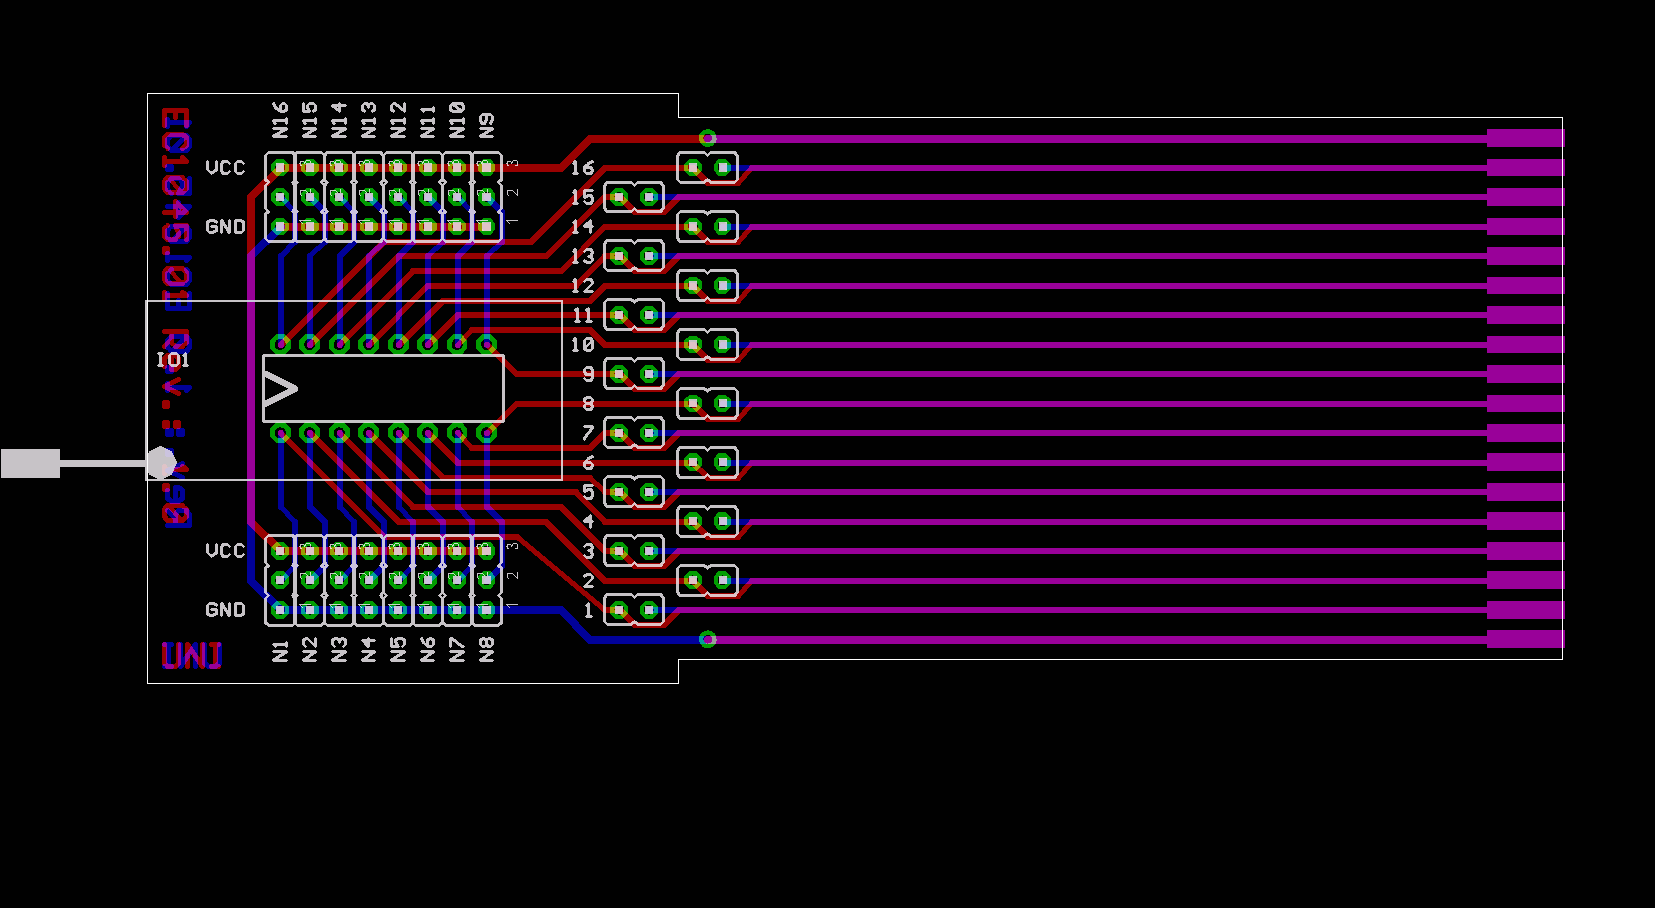Click the left pad of jumper 1

(619, 609)
